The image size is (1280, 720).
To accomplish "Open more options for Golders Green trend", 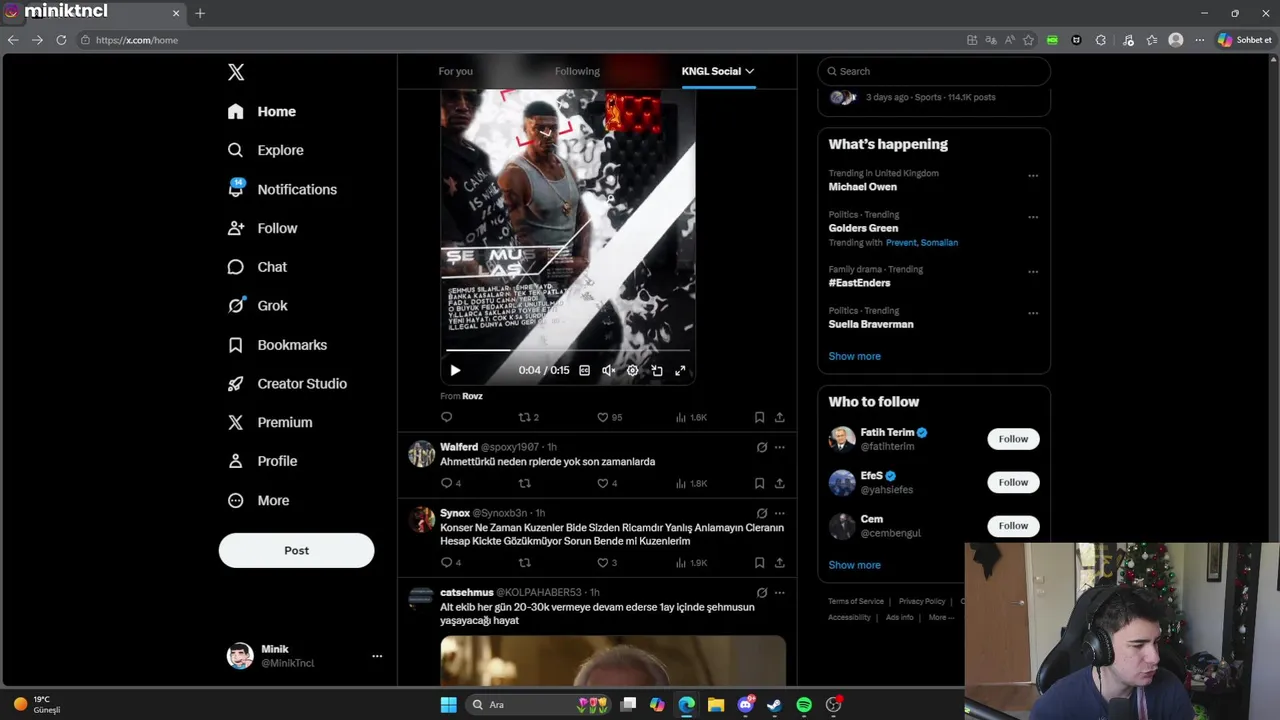I will pyautogui.click(x=1033, y=217).
